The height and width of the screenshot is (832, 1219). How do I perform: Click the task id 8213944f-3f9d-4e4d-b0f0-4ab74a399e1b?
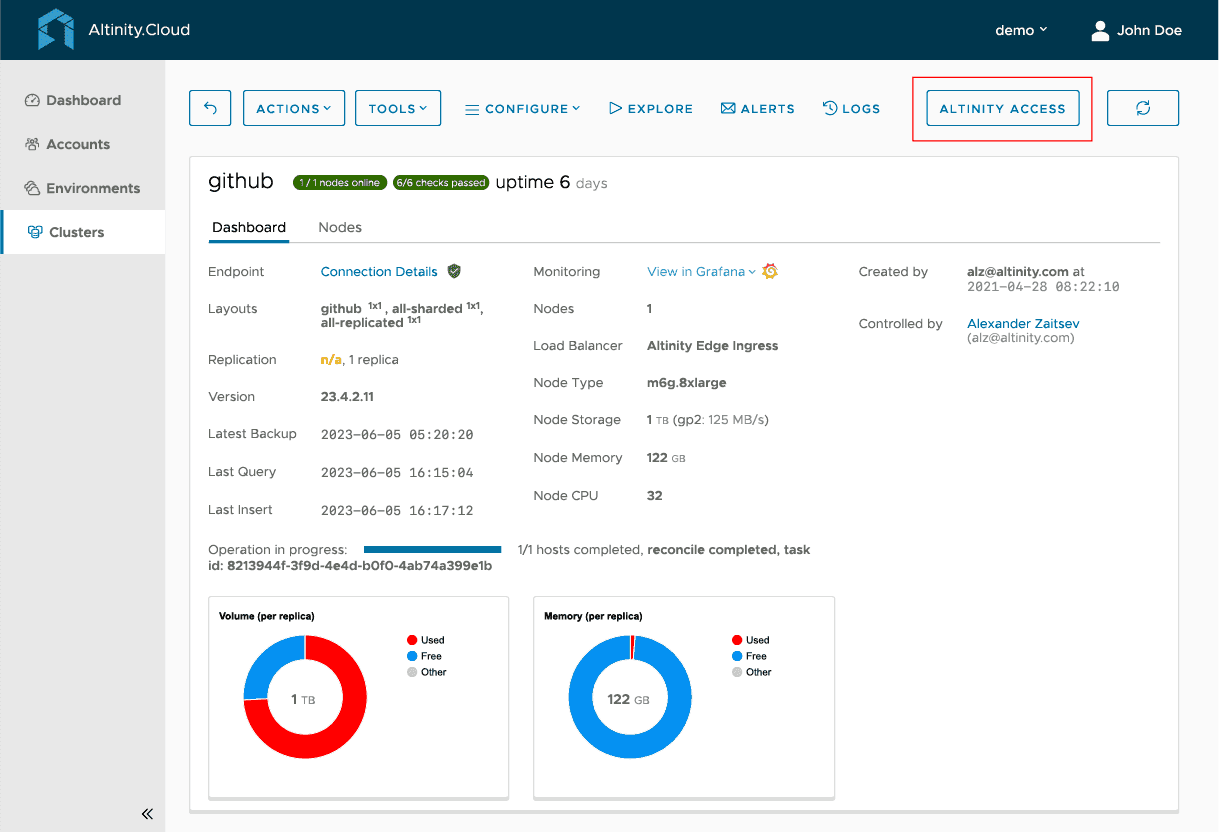click(x=358, y=566)
